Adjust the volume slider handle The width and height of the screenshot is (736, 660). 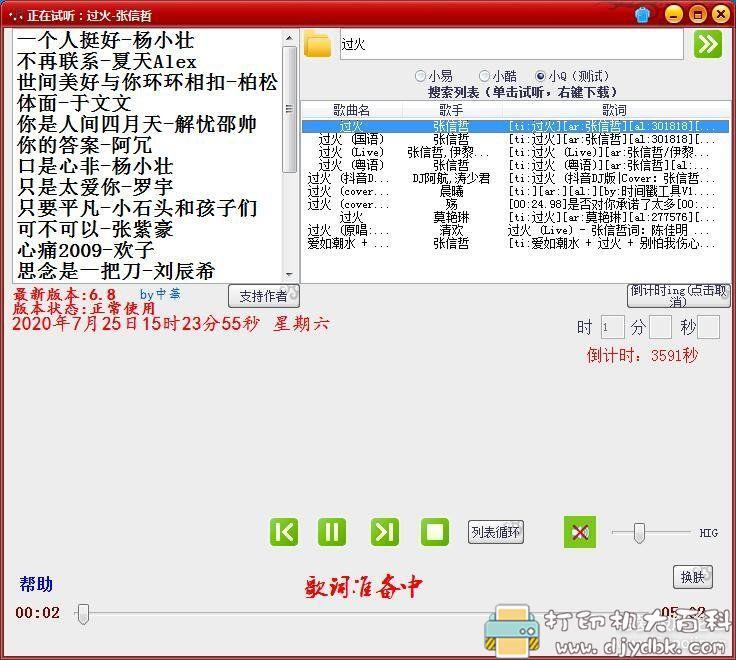coord(639,533)
